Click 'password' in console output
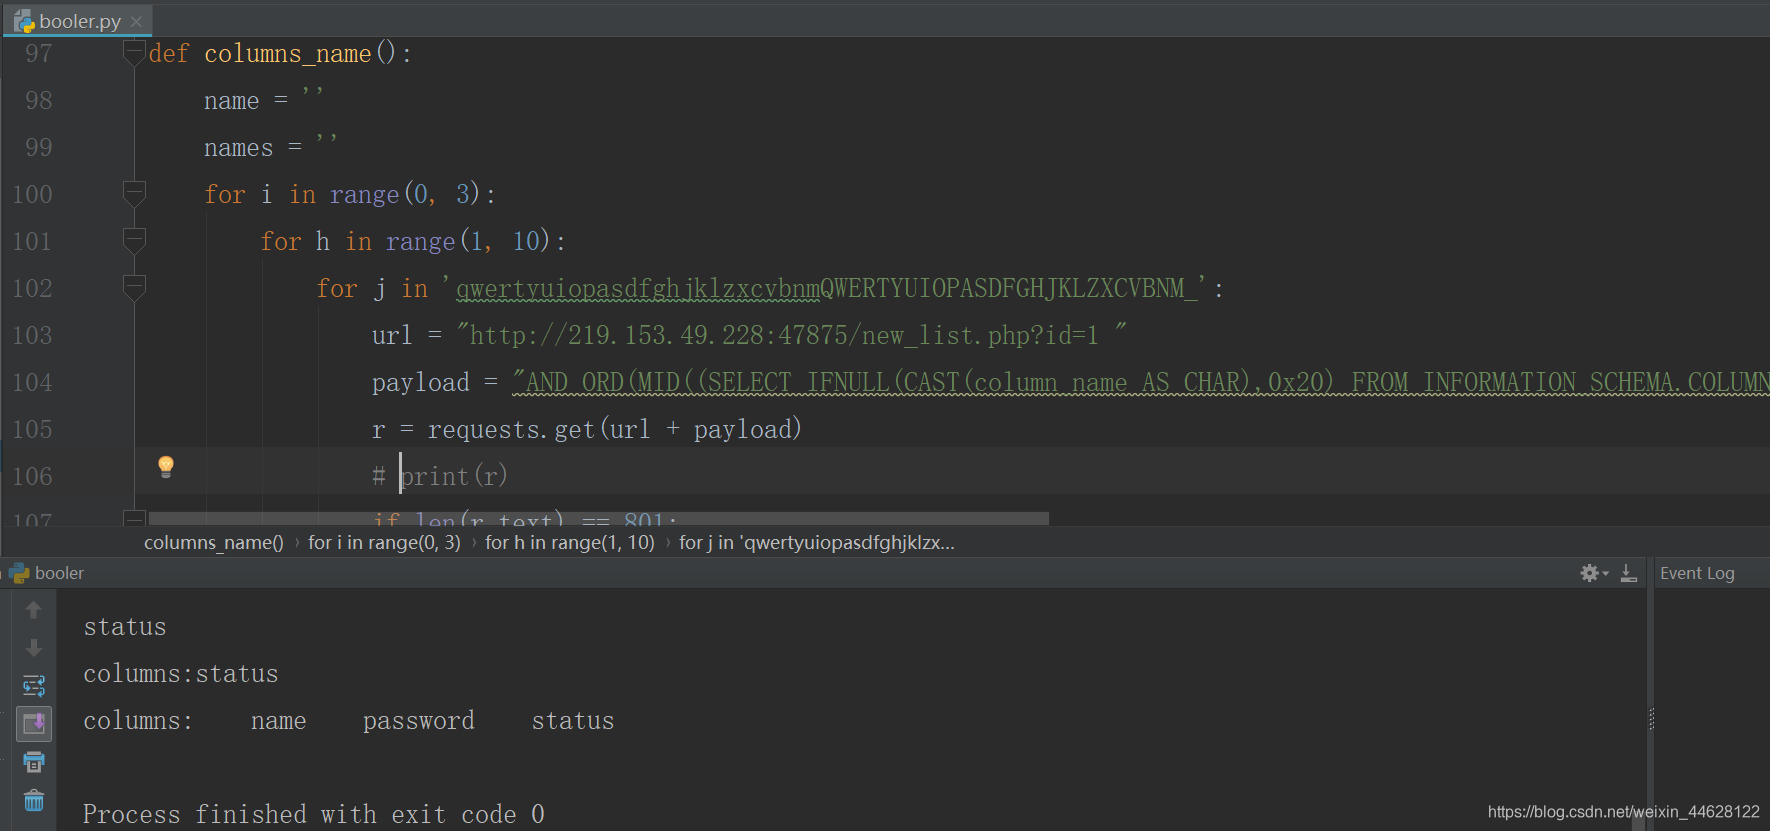Image resolution: width=1770 pixels, height=831 pixels. coord(419,721)
